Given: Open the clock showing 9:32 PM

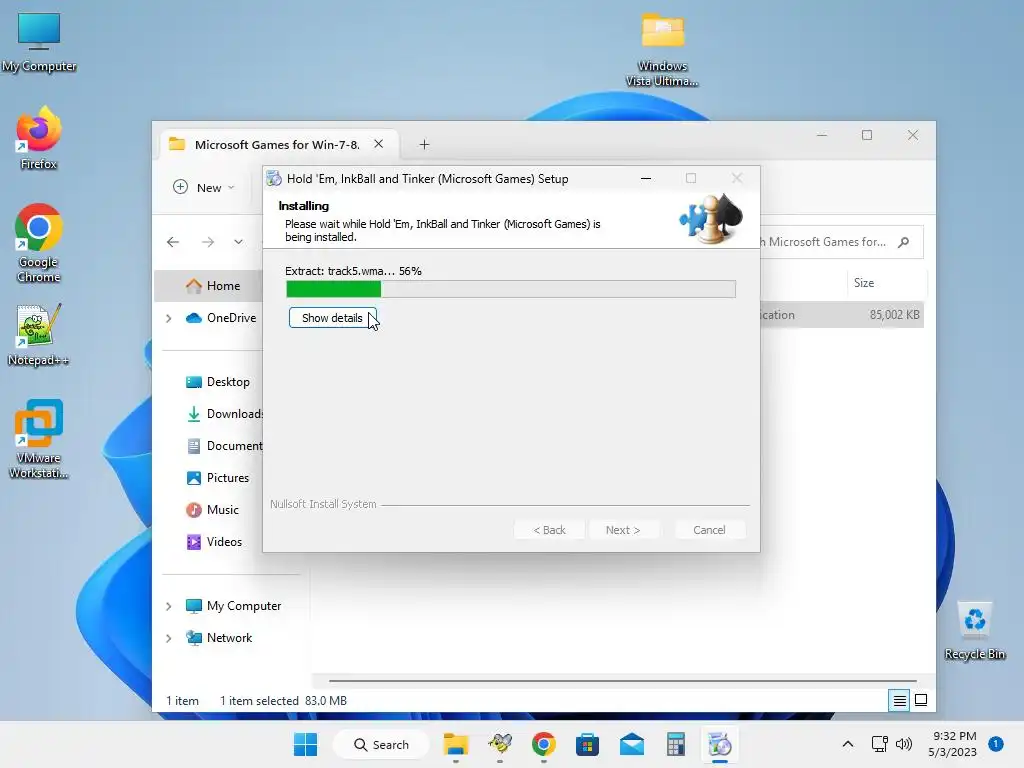Looking at the screenshot, I should pyautogui.click(x=952, y=744).
